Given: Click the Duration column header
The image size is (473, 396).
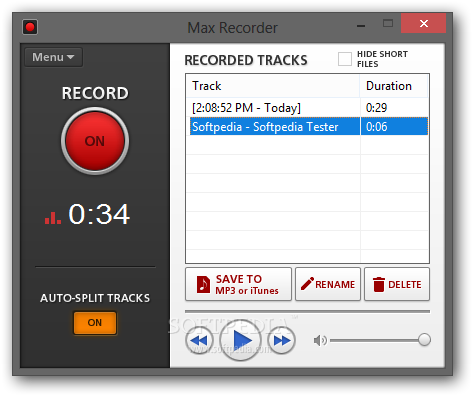Looking at the screenshot, I should tap(394, 86).
